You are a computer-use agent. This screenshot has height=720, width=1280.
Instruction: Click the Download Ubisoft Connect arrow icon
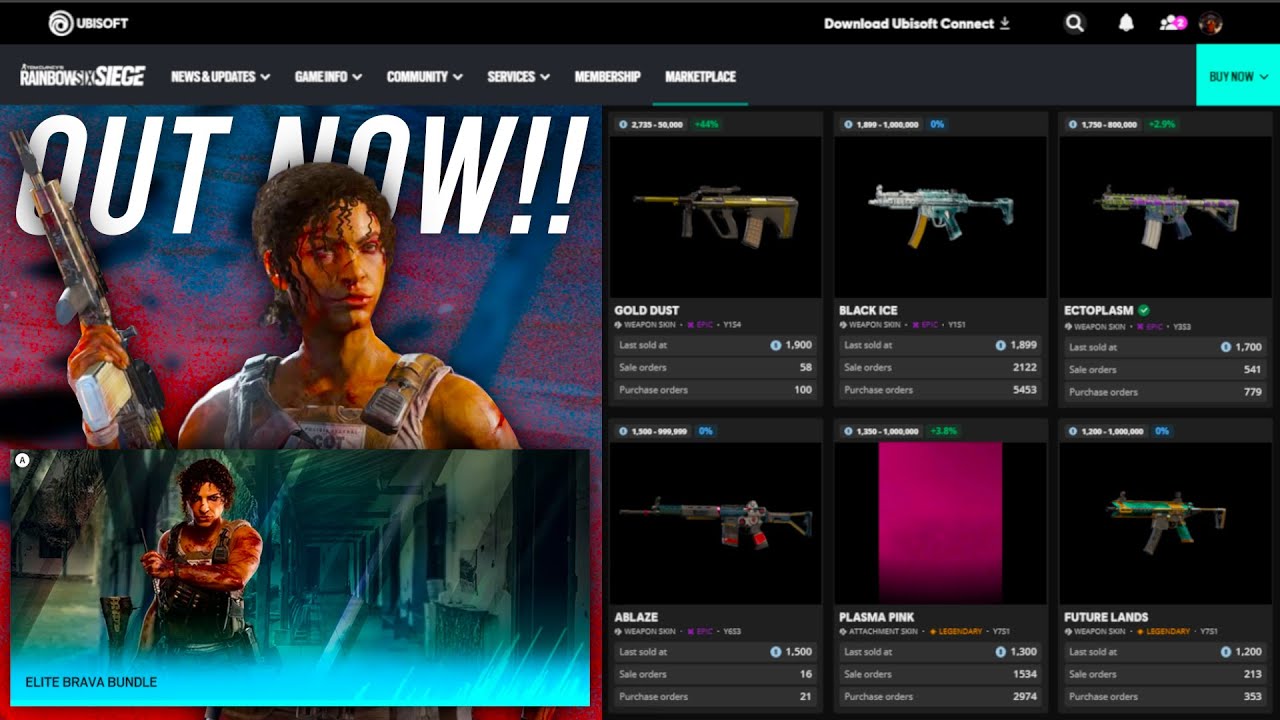pyautogui.click(x=1005, y=23)
